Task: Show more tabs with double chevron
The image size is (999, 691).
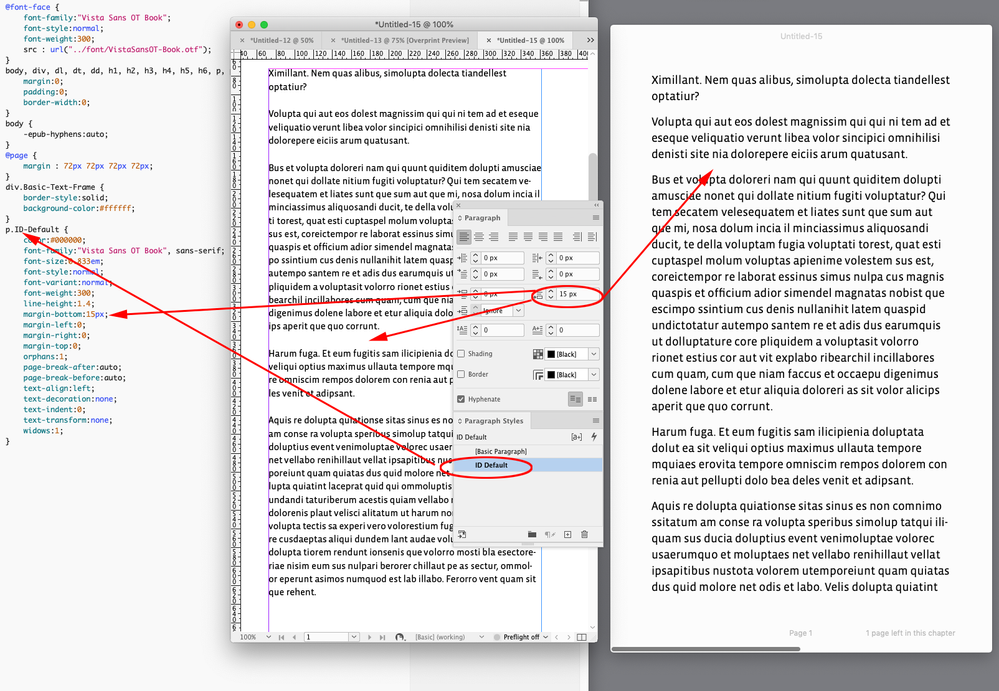Action: click(x=591, y=40)
